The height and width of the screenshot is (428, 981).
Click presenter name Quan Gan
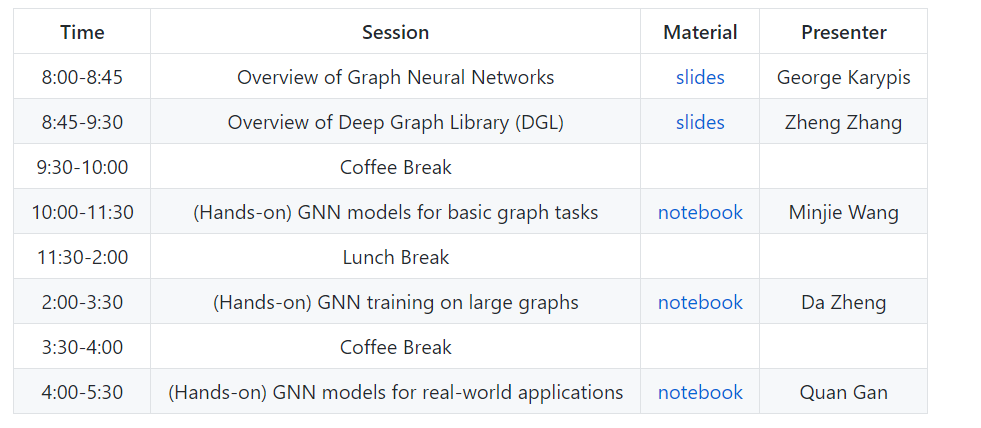coord(843,392)
